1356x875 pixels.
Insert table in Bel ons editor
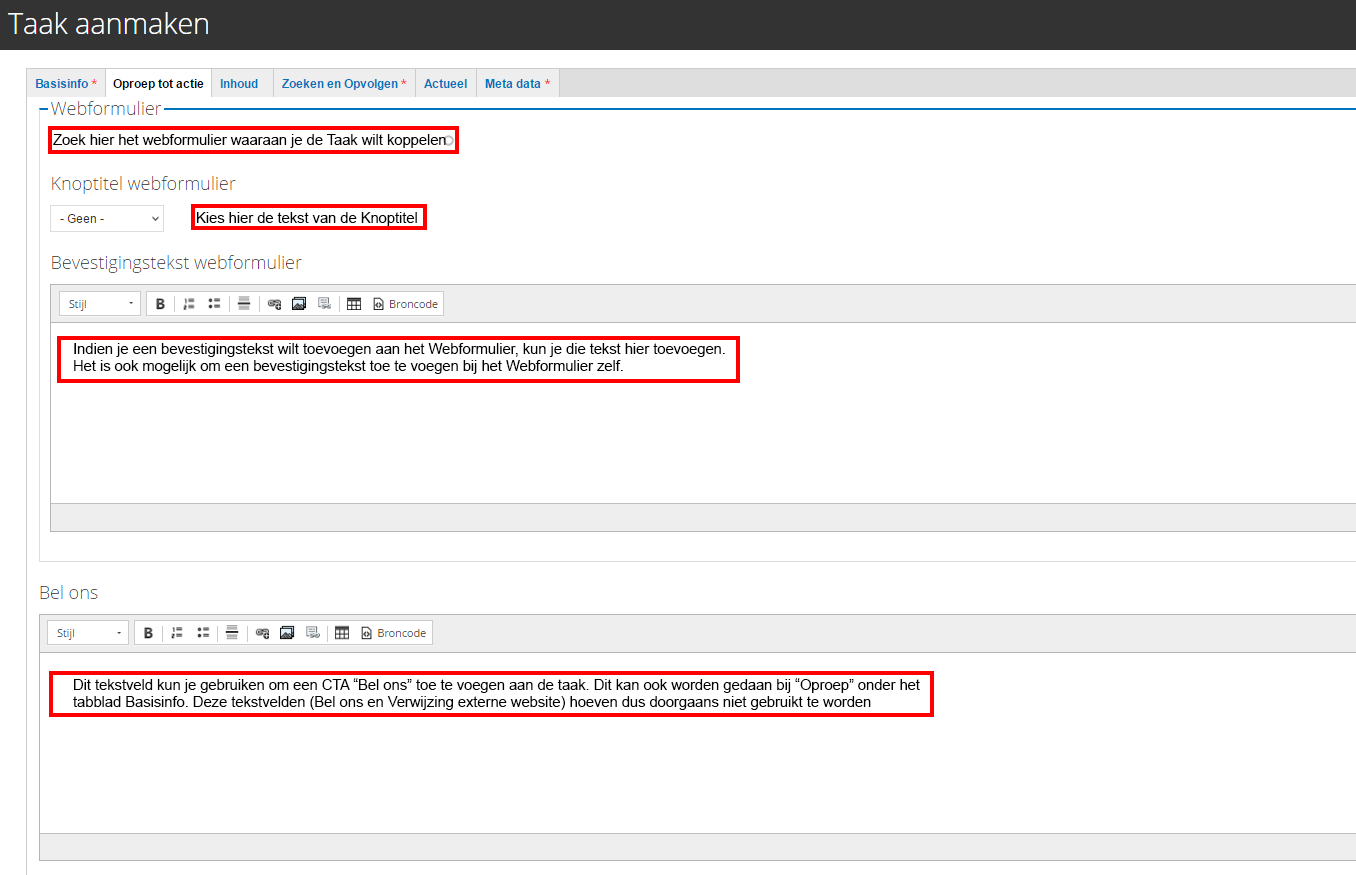[342, 633]
